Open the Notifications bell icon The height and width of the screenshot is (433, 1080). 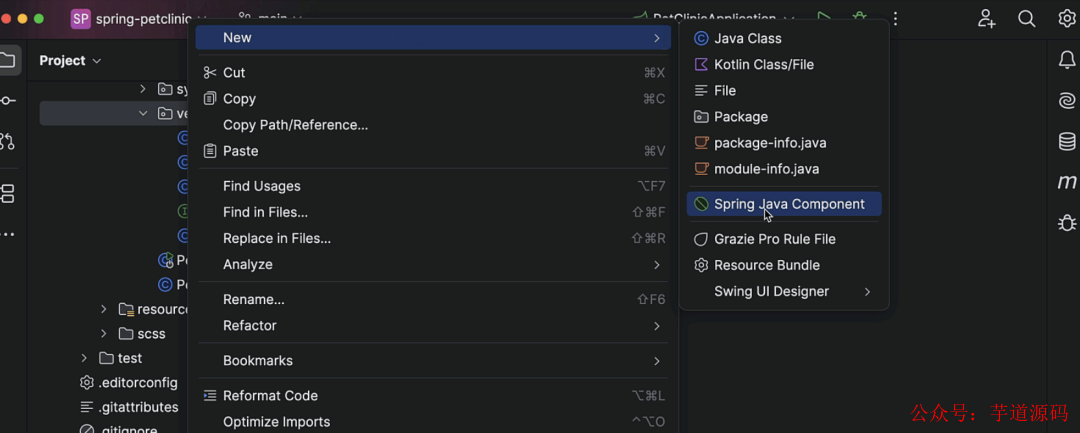point(1067,61)
